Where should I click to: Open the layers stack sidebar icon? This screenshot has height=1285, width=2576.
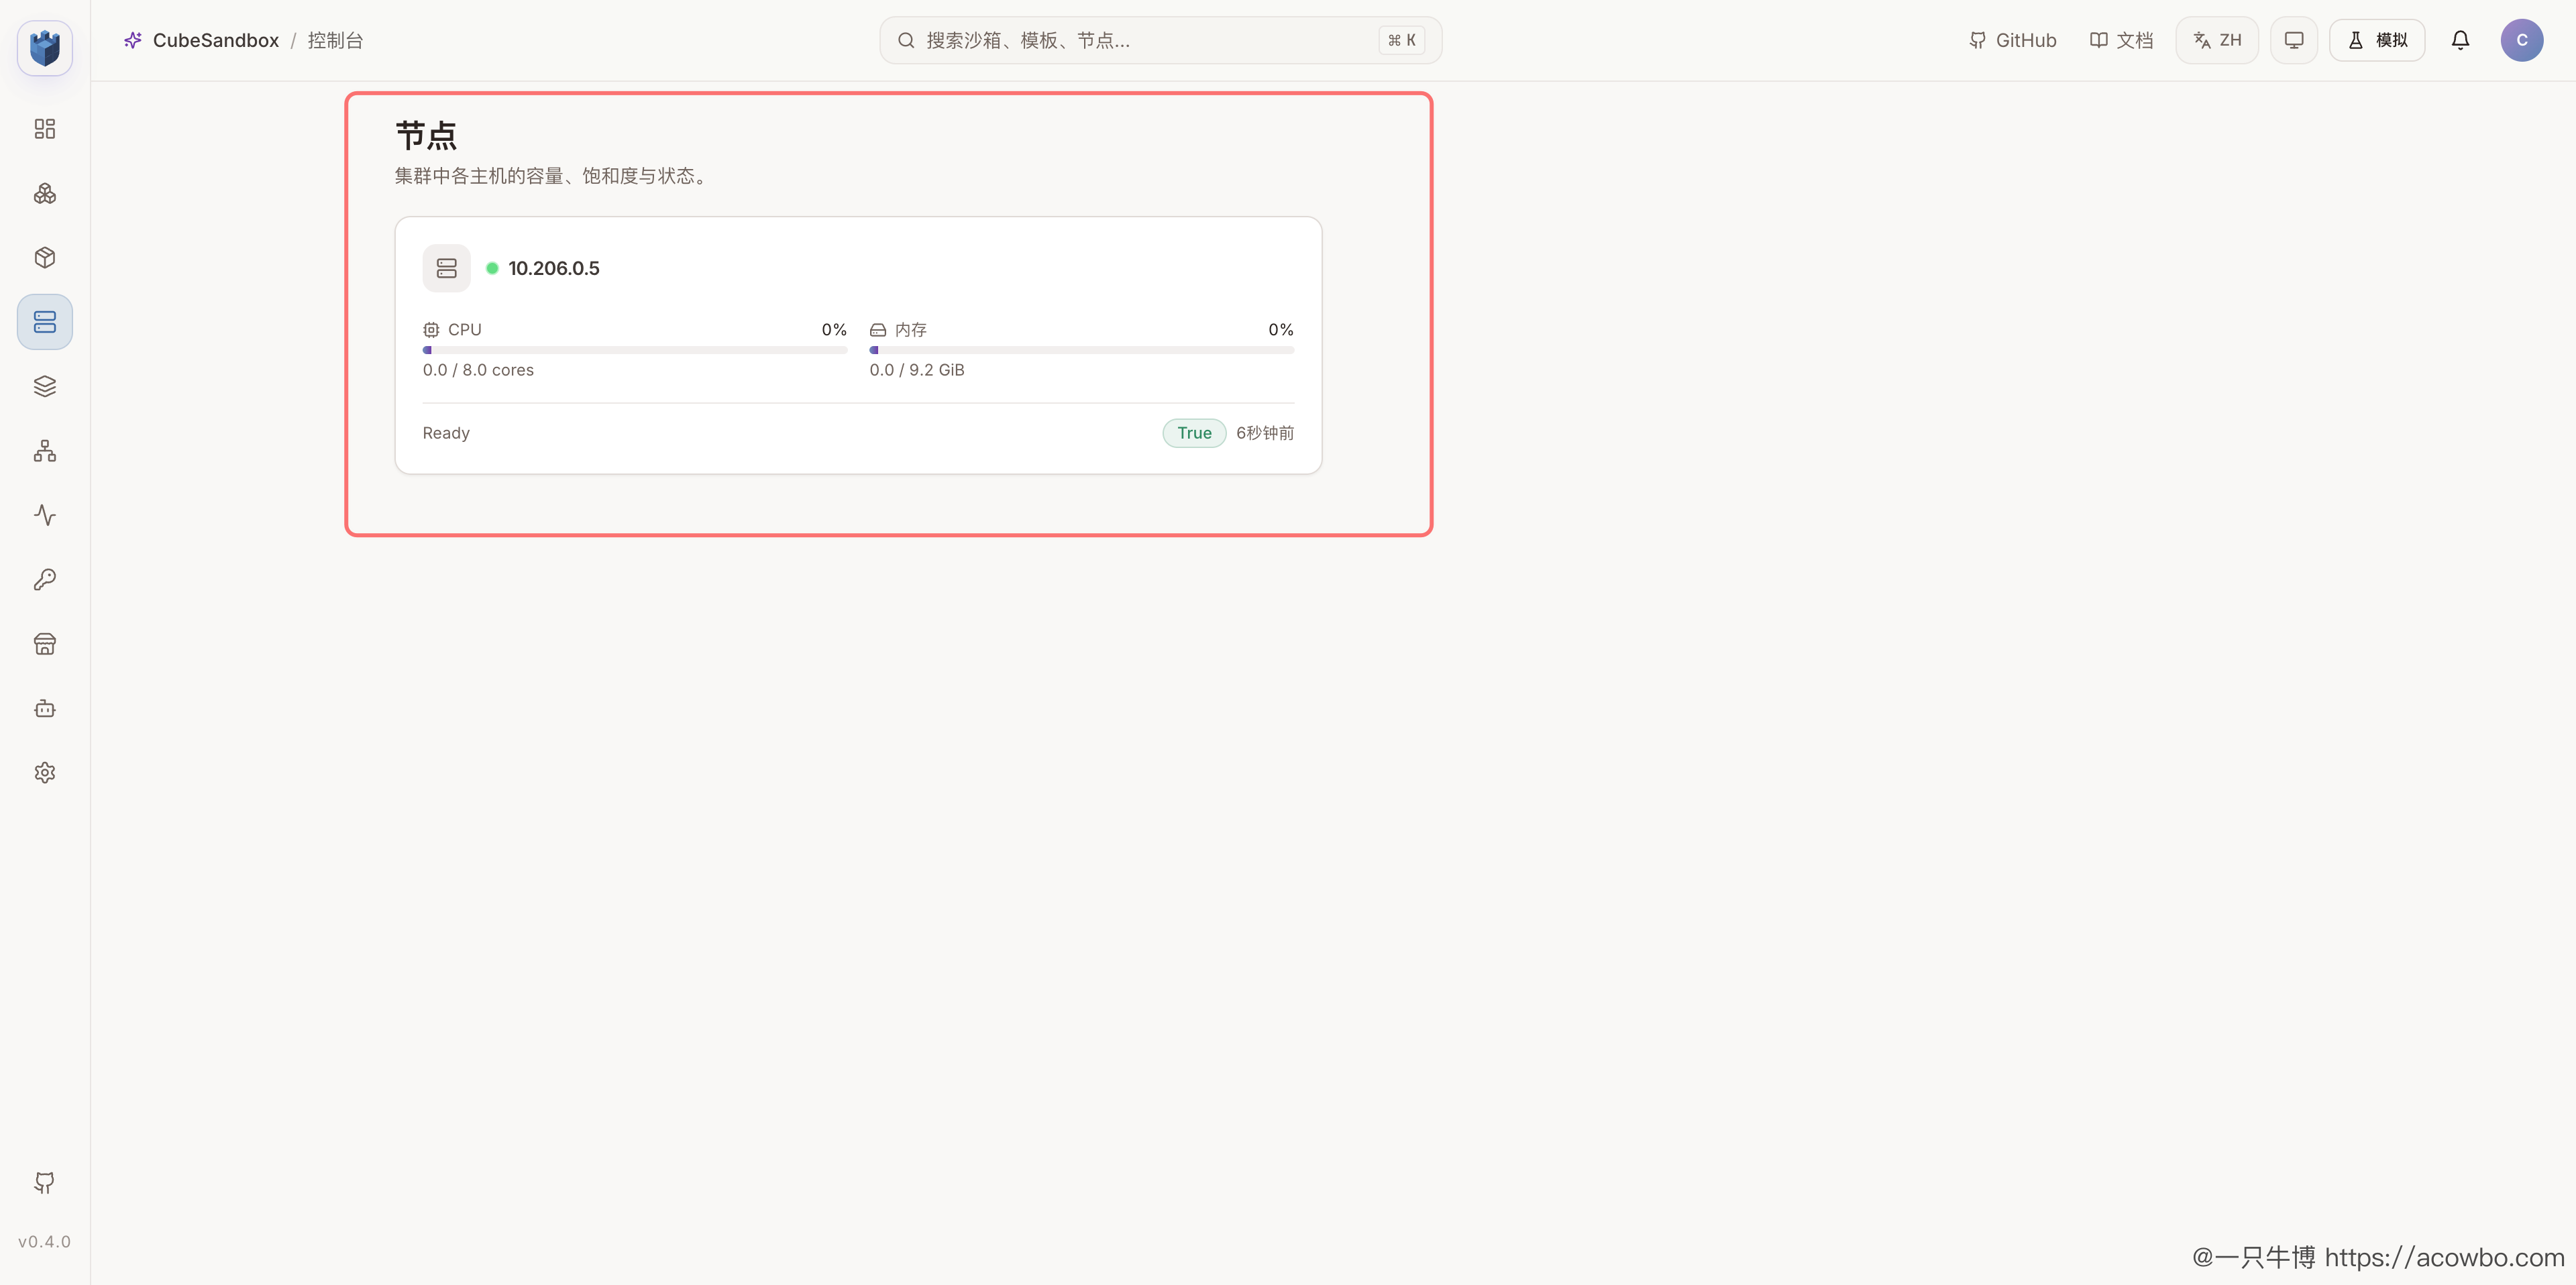pos(45,386)
